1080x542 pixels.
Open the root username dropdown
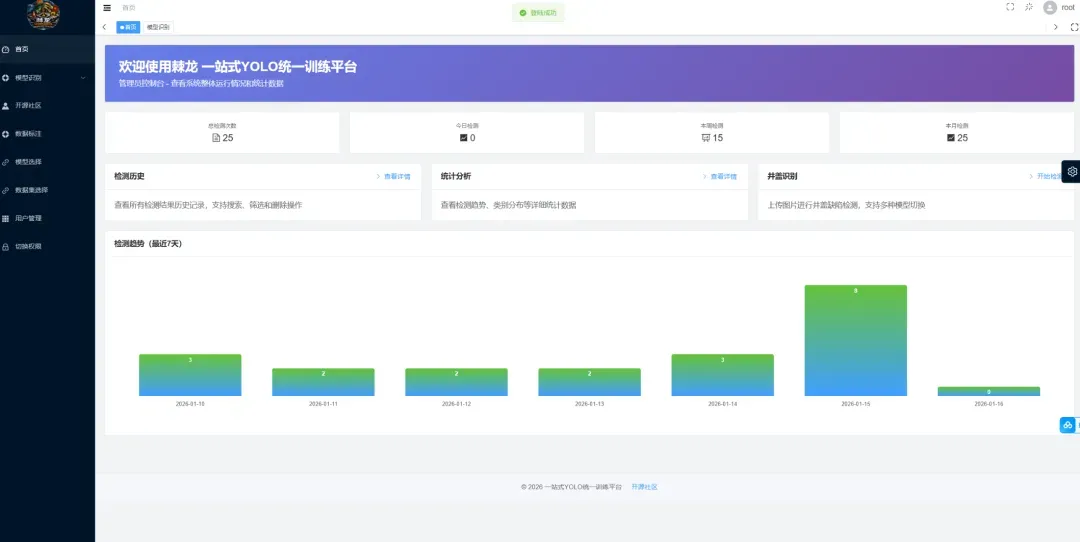pos(1068,7)
